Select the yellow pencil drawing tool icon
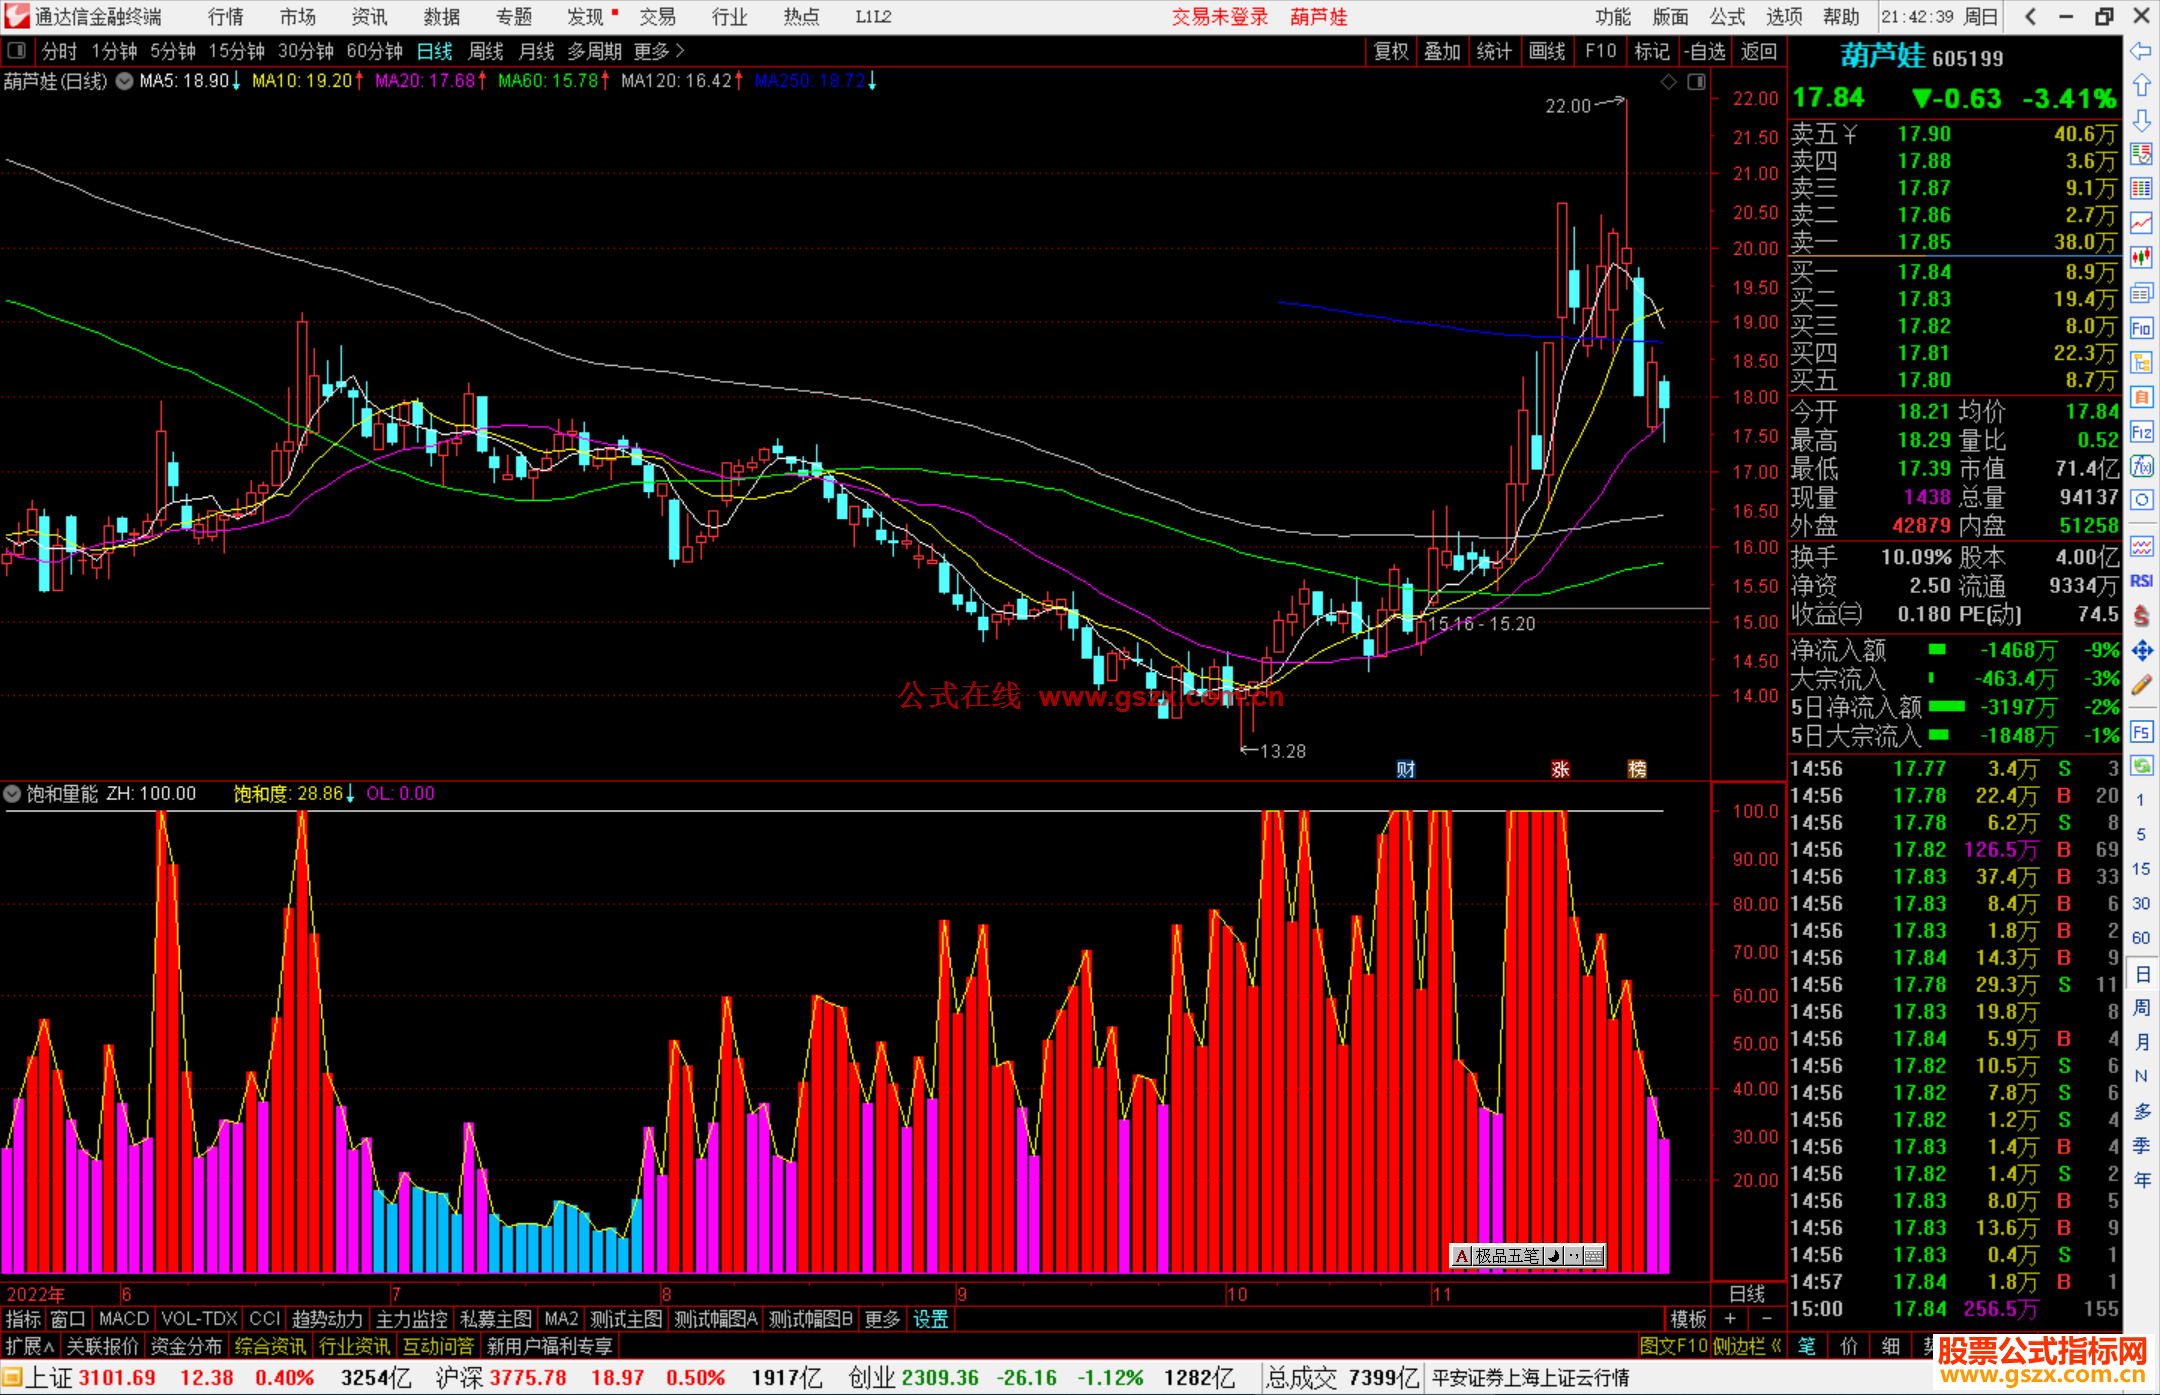 click(x=2141, y=685)
